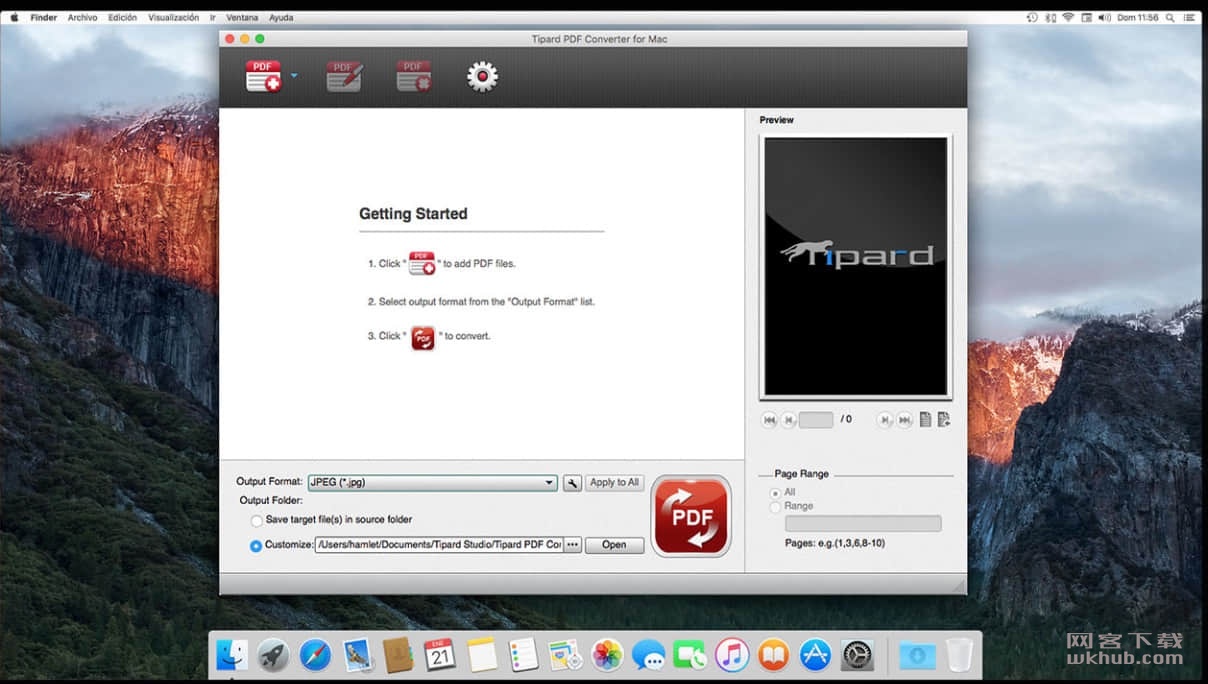Click the Apply to All button
The height and width of the screenshot is (684, 1208).
coord(614,483)
